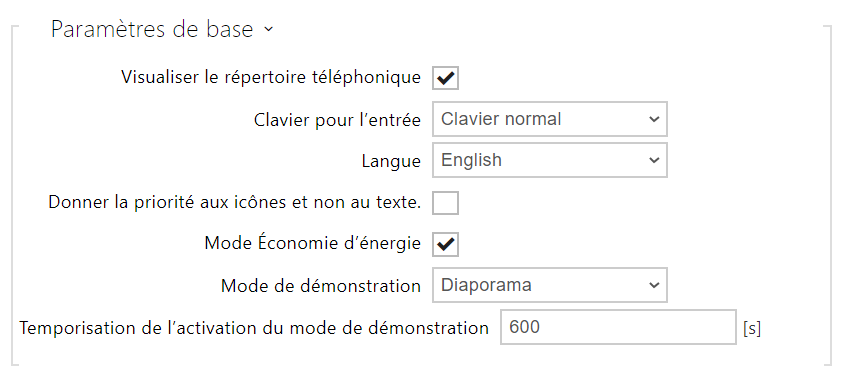Click the [s] seconds unit label
The image size is (842, 372).
(752, 328)
